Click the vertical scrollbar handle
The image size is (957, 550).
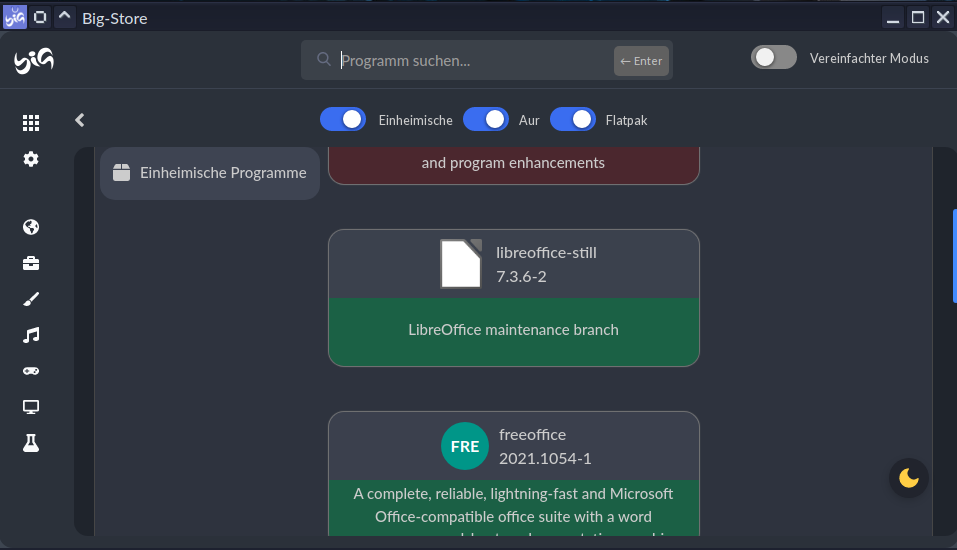coord(955,256)
